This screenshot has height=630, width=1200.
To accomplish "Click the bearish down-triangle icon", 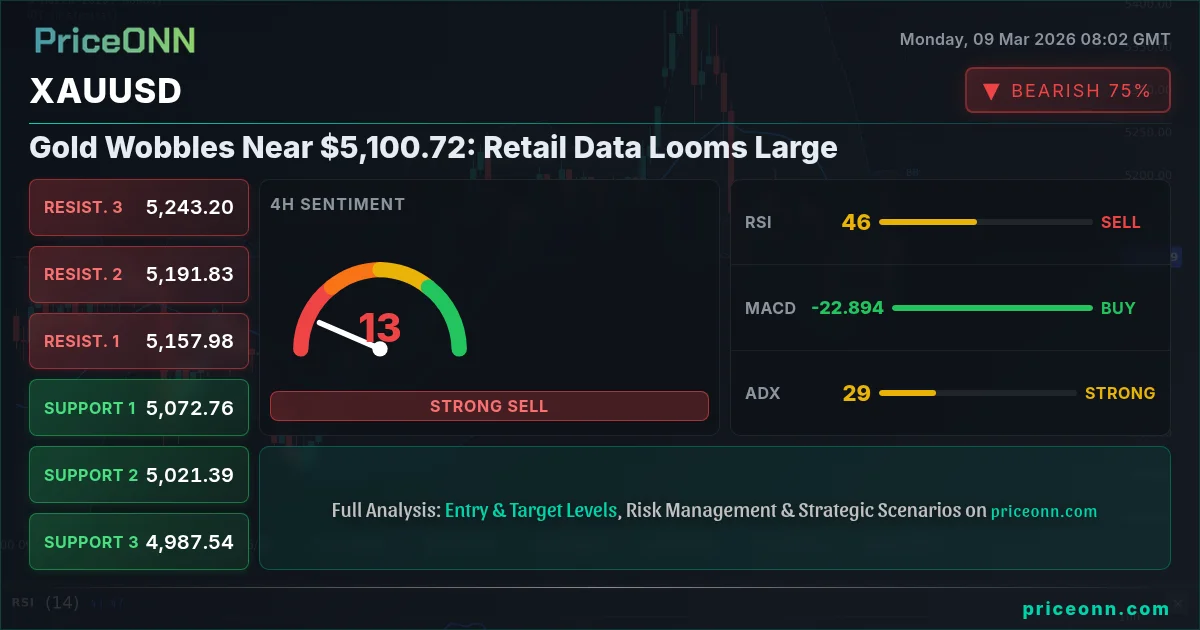I will coord(991,91).
